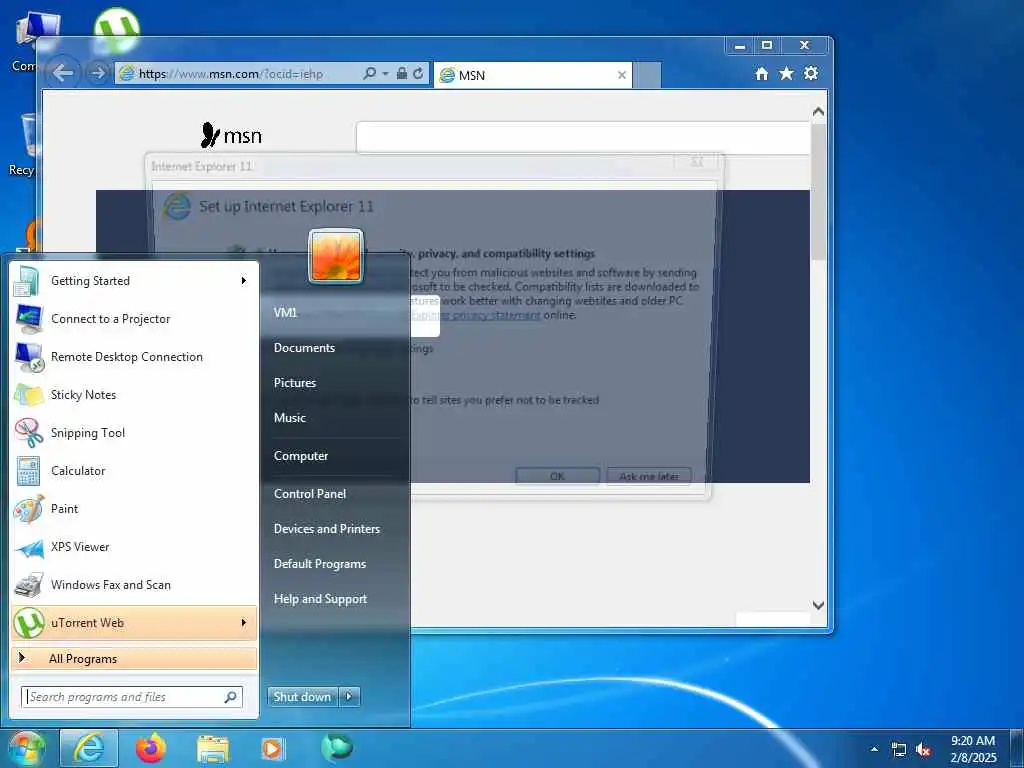Screen dimensions: 1024x768
Task: Click the muted volume tray icon
Action: (923, 750)
